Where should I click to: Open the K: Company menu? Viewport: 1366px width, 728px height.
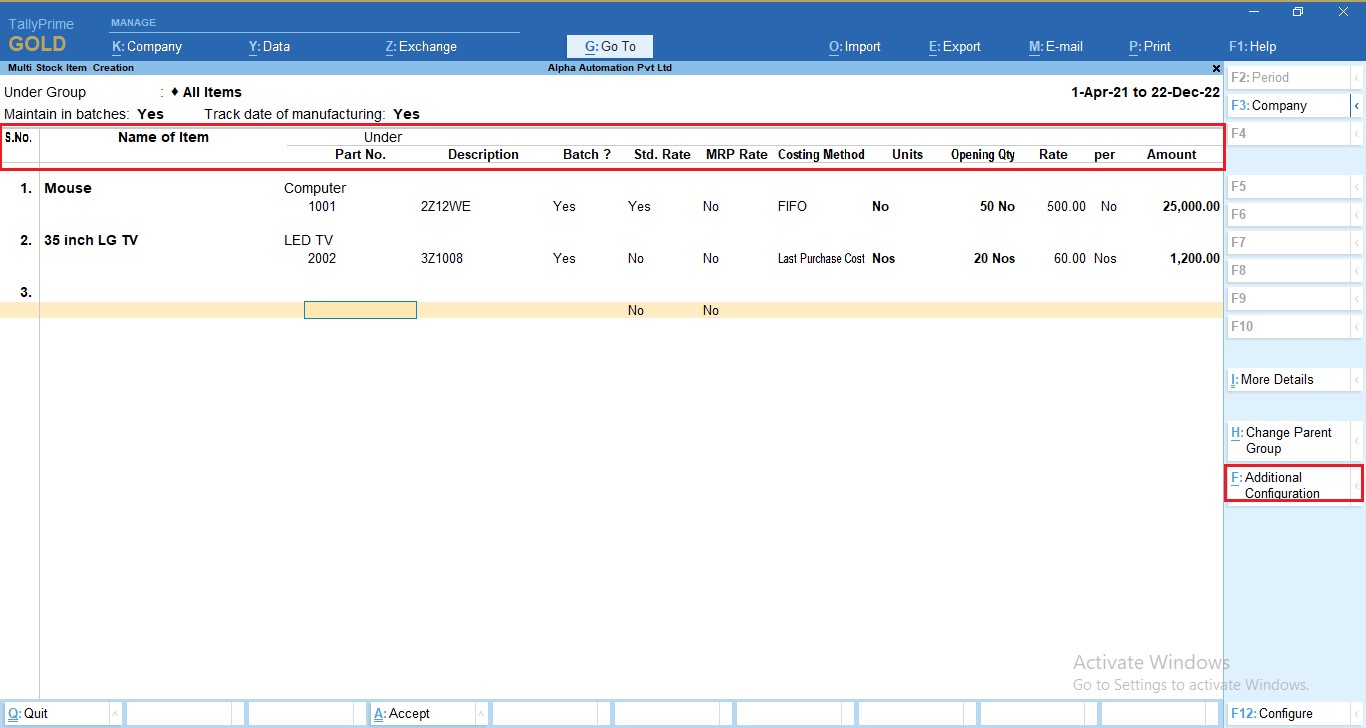[x=146, y=46]
